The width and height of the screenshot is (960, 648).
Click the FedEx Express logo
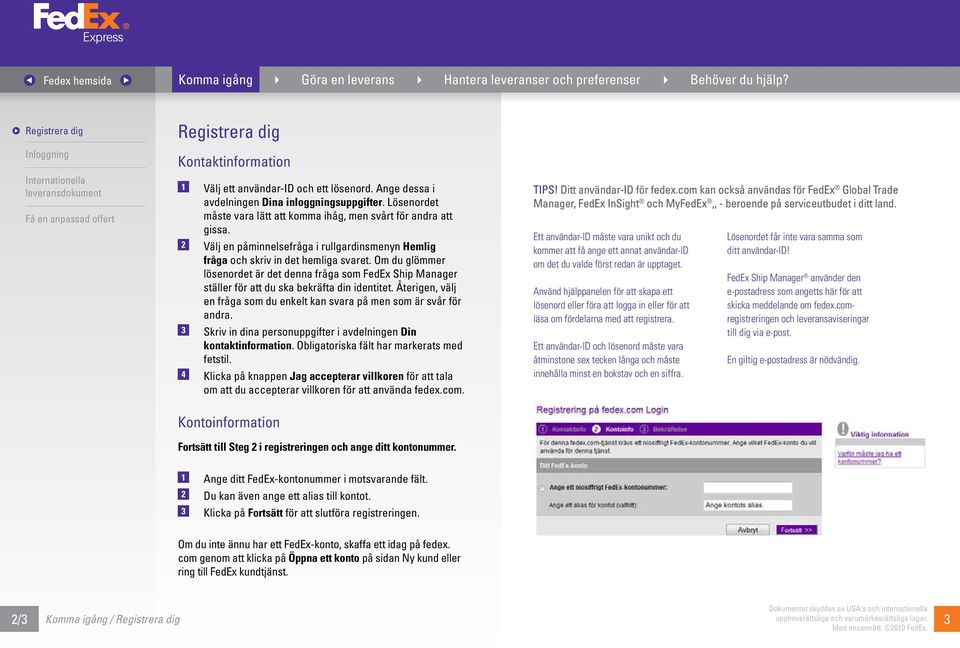coord(81,24)
